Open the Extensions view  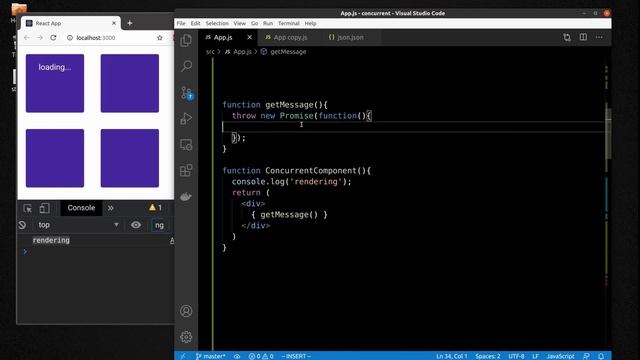186,171
